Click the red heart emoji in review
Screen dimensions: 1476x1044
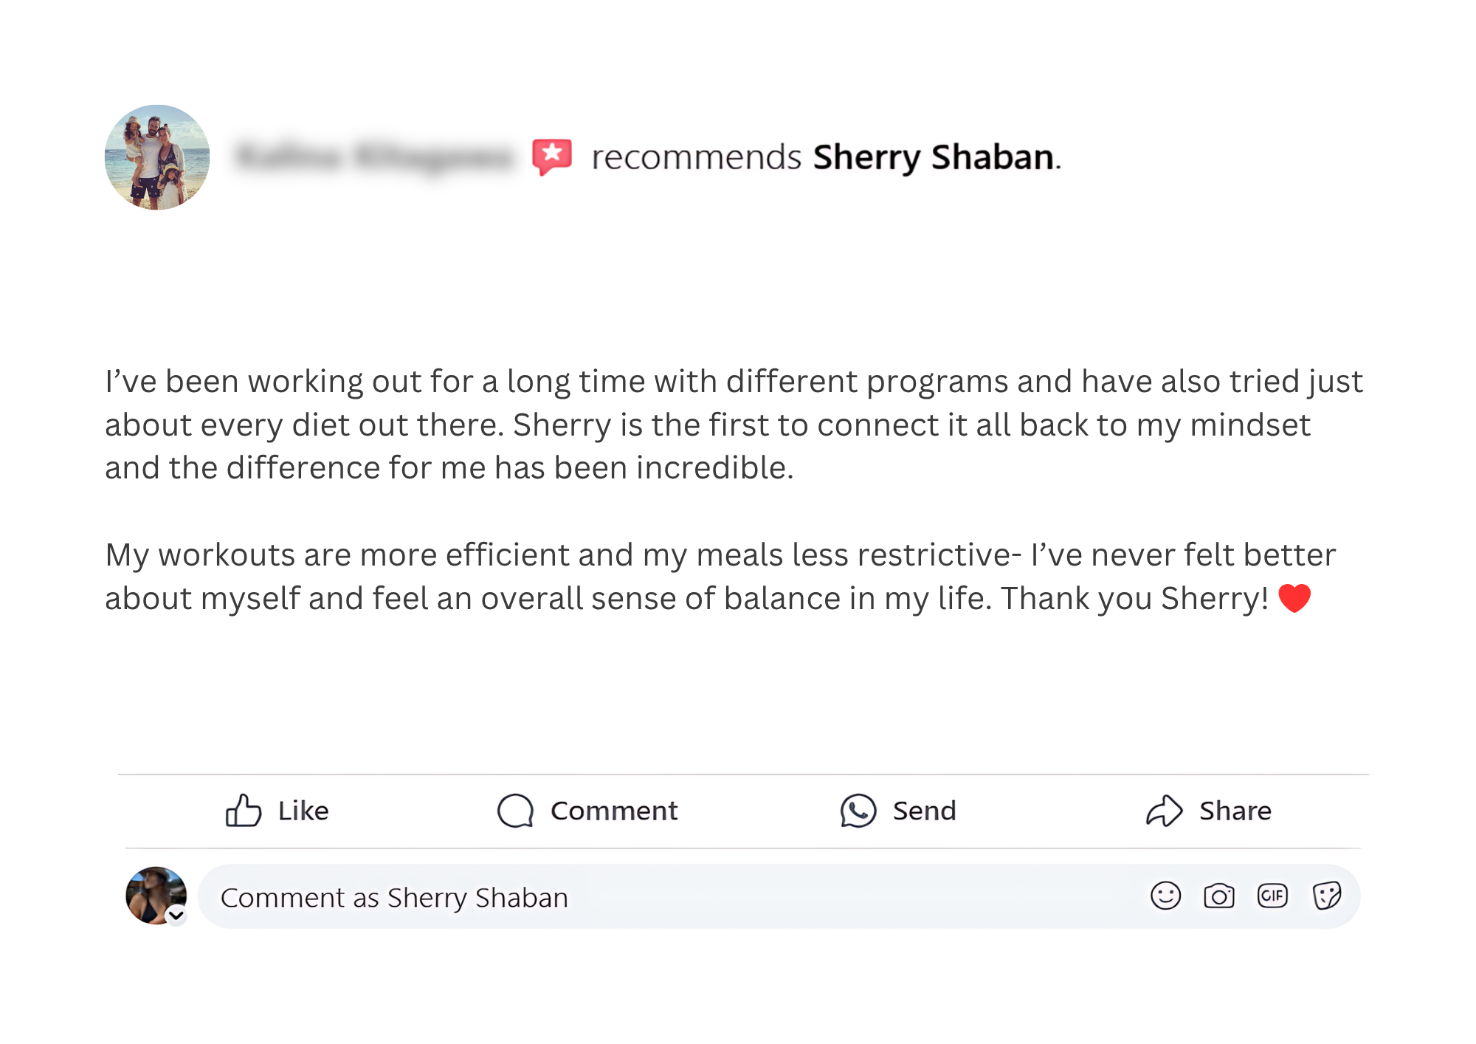pyautogui.click(x=1294, y=598)
